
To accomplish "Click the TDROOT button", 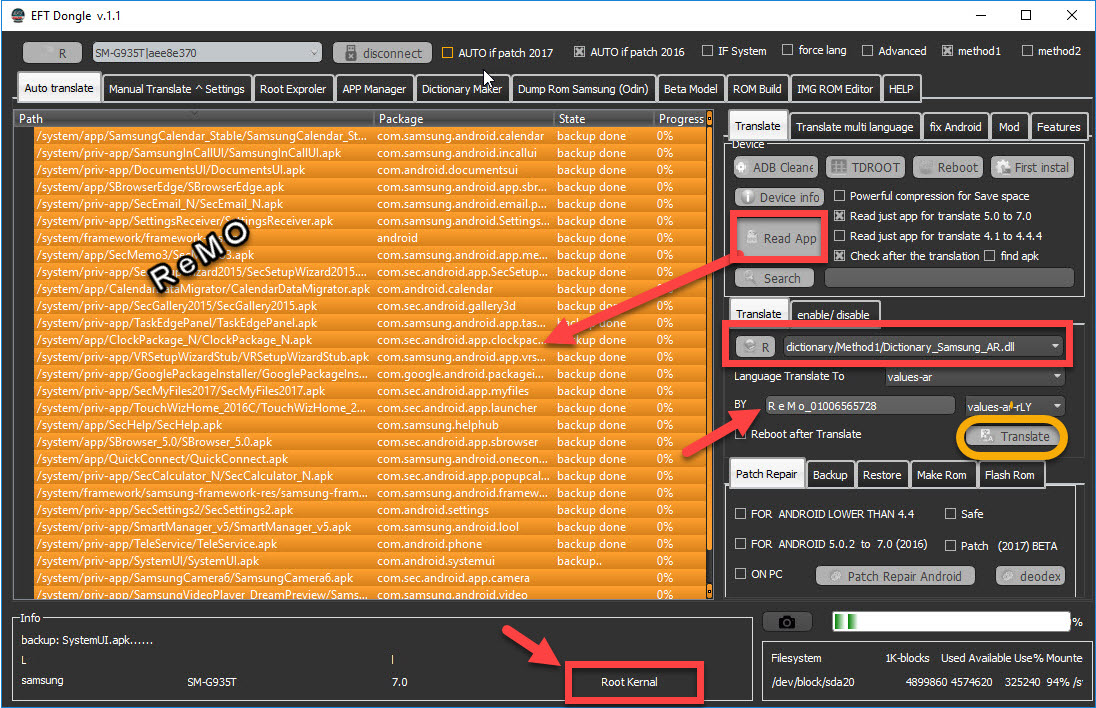I will click(865, 168).
